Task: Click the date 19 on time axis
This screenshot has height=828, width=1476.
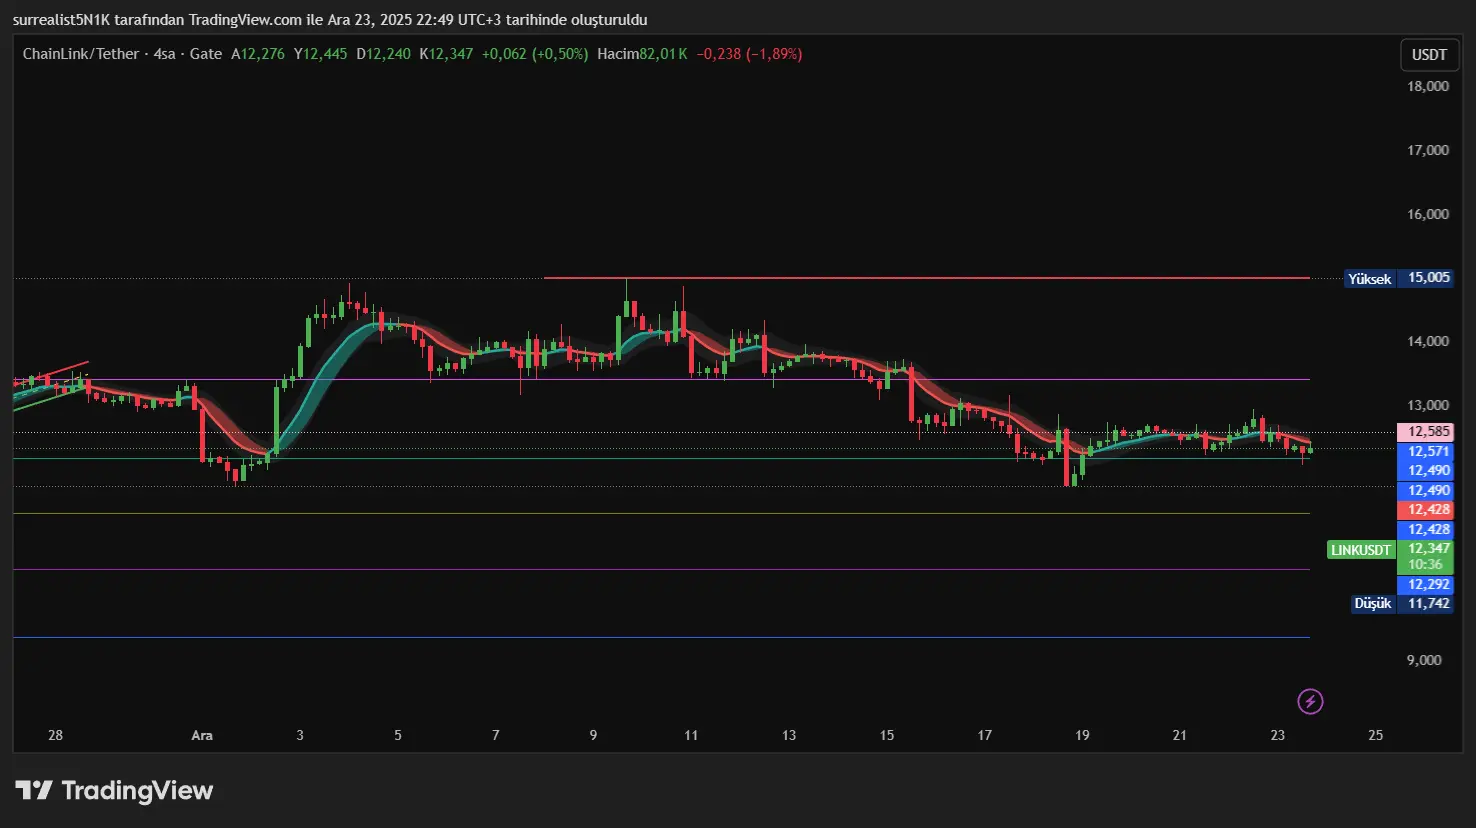Action: tap(1082, 736)
